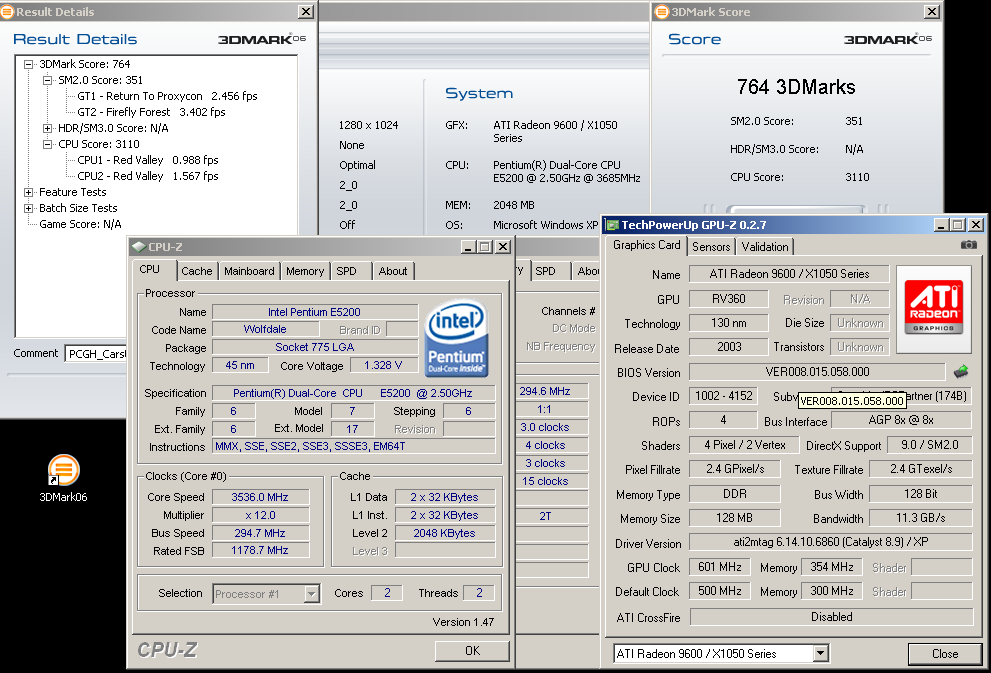Open the Memory tab in CPU-Z
Viewport: 991px width, 673px height.
pos(305,271)
